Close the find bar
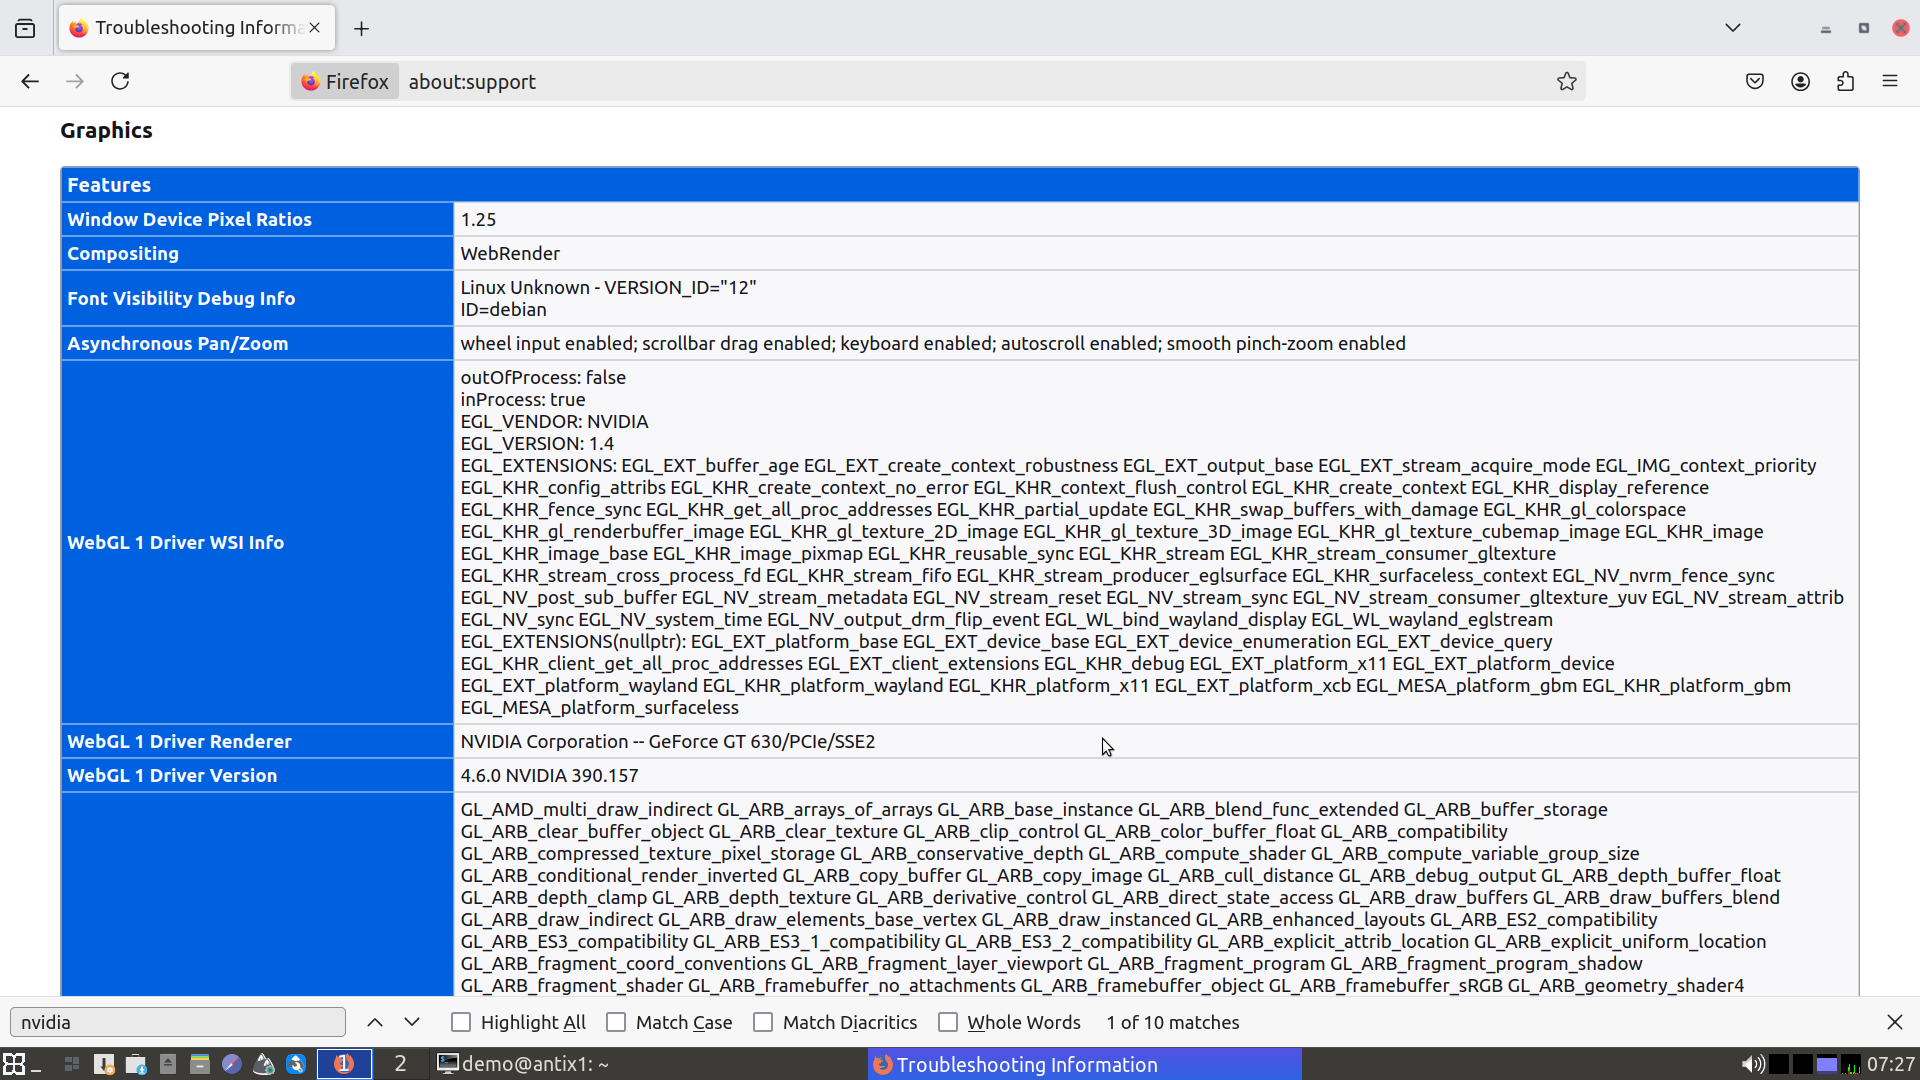Viewport: 1920px width, 1080px height. pos(1895,1022)
